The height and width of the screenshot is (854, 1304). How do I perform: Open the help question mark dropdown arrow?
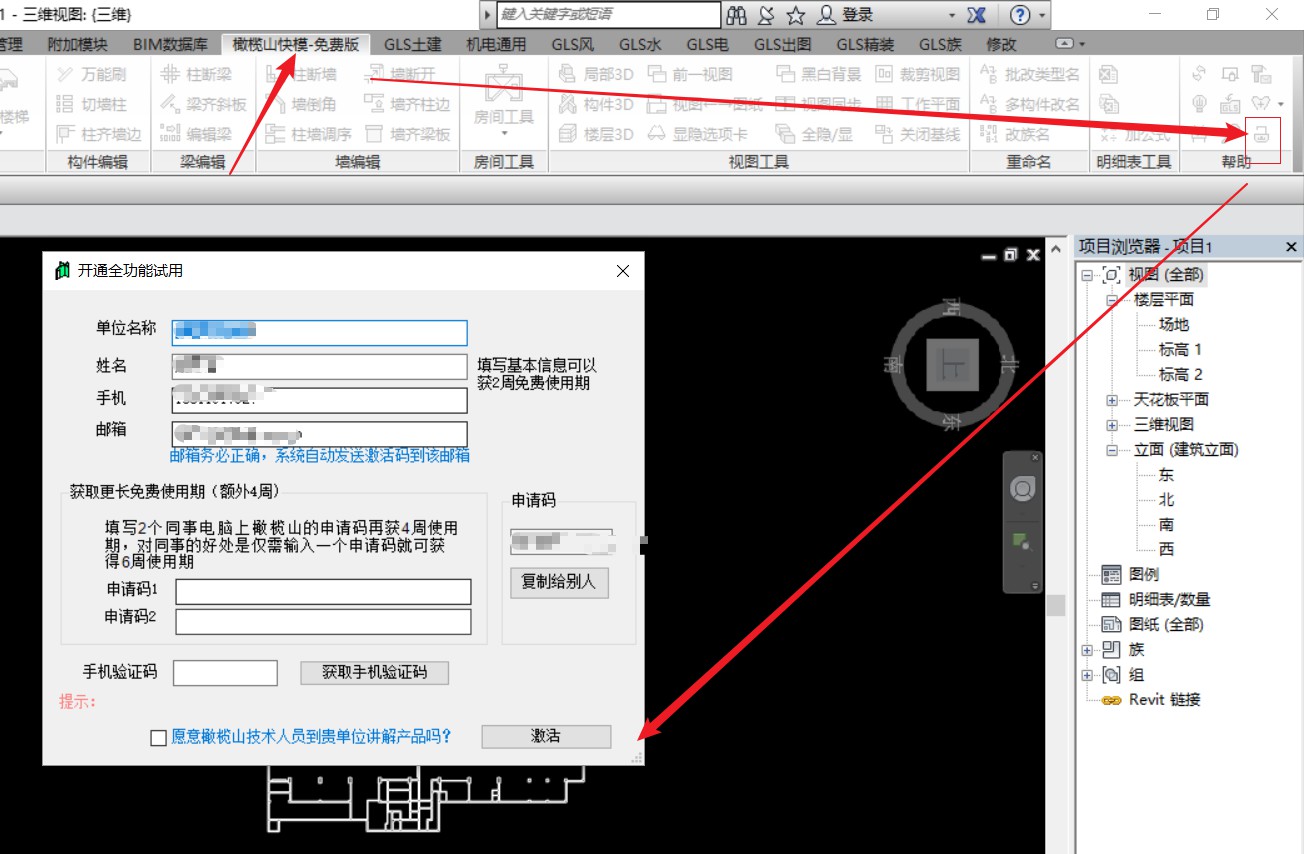1043,15
